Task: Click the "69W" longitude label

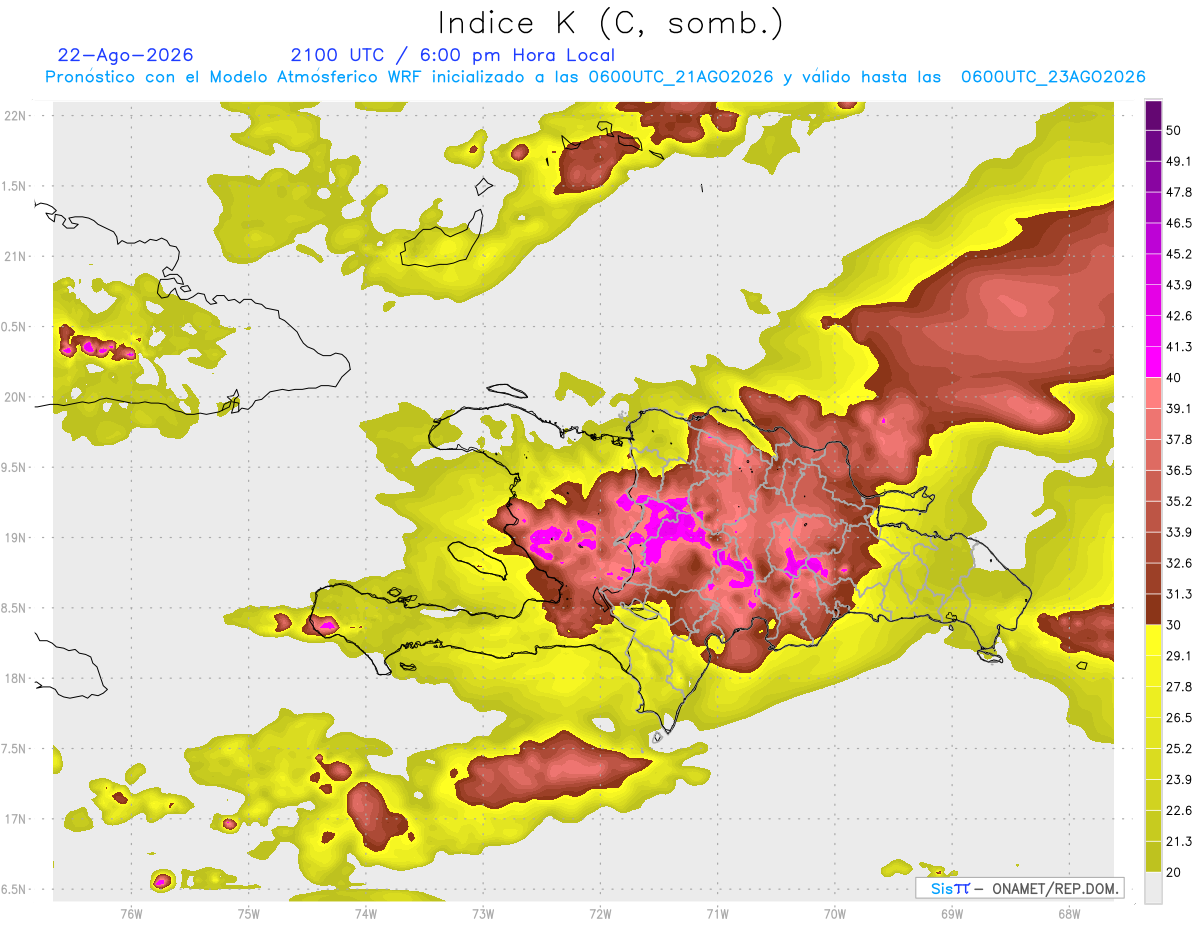Action: pos(952,914)
